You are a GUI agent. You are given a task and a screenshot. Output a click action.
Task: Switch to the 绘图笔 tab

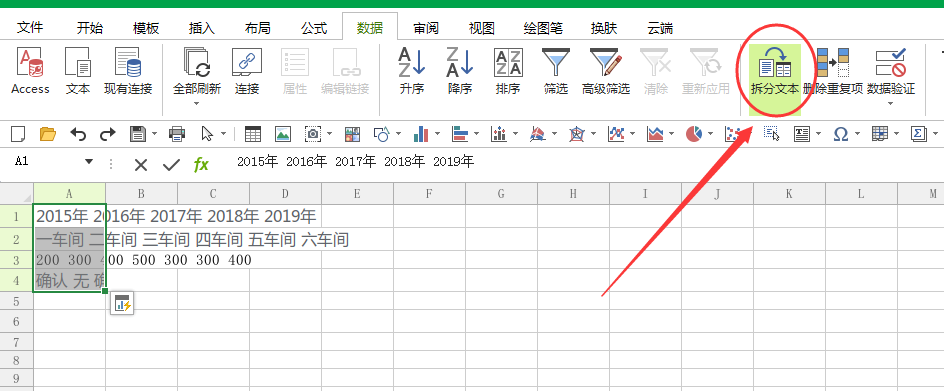(x=543, y=28)
